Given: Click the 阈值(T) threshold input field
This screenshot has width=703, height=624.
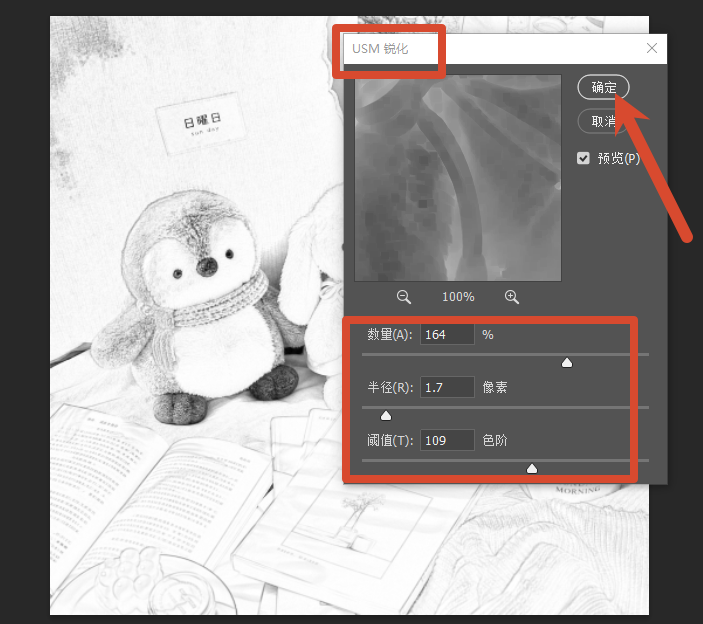Looking at the screenshot, I should pyautogui.click(x=447, y=440).
